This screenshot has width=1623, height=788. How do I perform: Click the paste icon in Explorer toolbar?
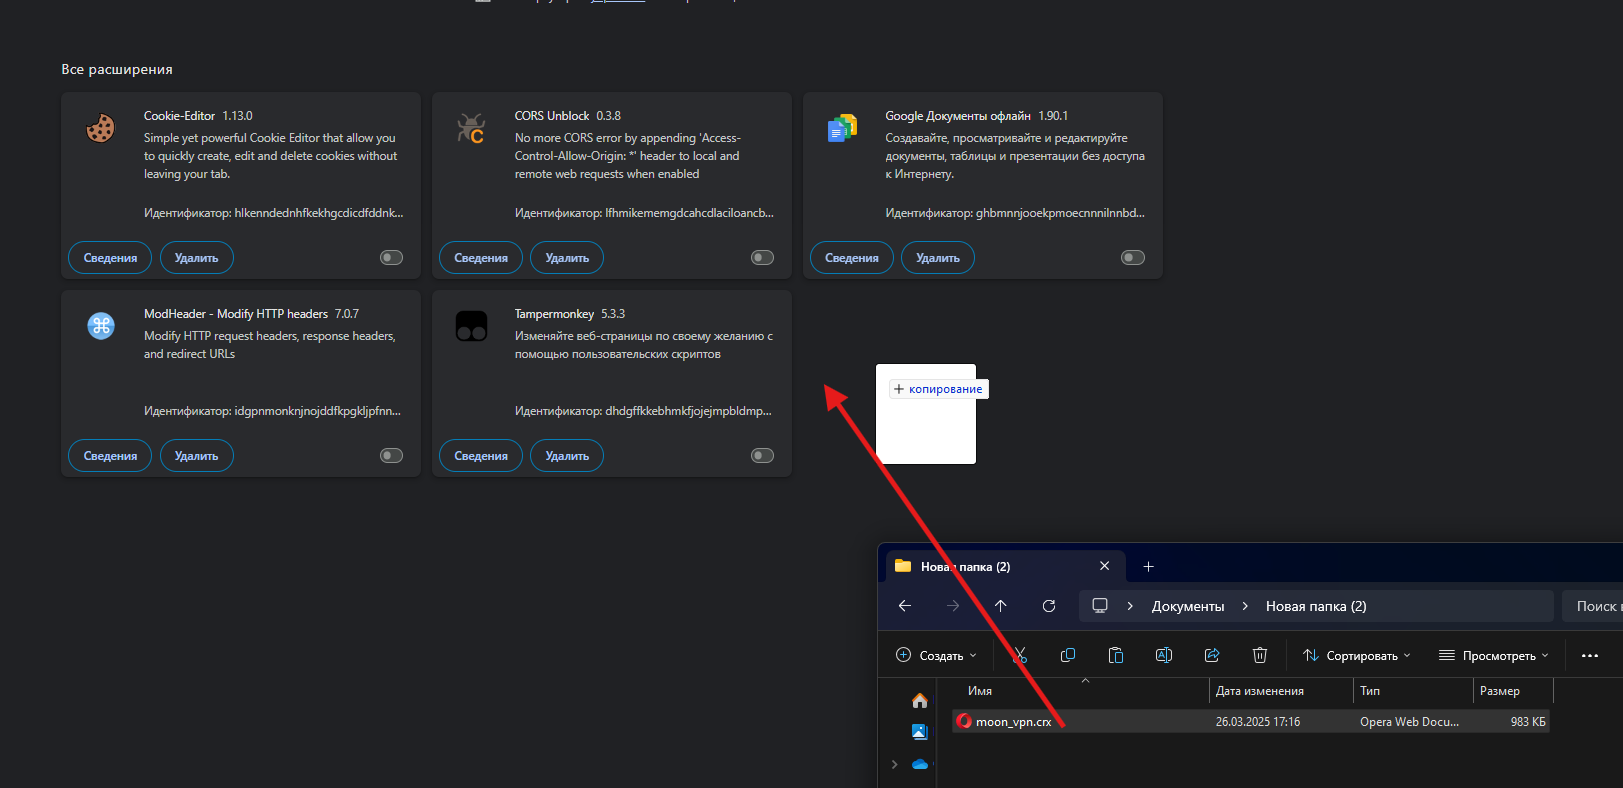pyautogui.click(x=1115, y=655)
